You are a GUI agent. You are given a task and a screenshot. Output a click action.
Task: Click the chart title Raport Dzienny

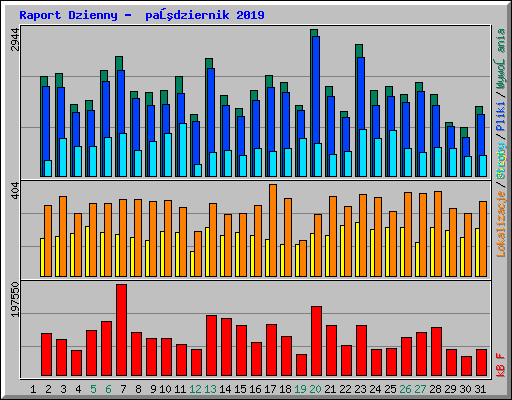[68, 15]
